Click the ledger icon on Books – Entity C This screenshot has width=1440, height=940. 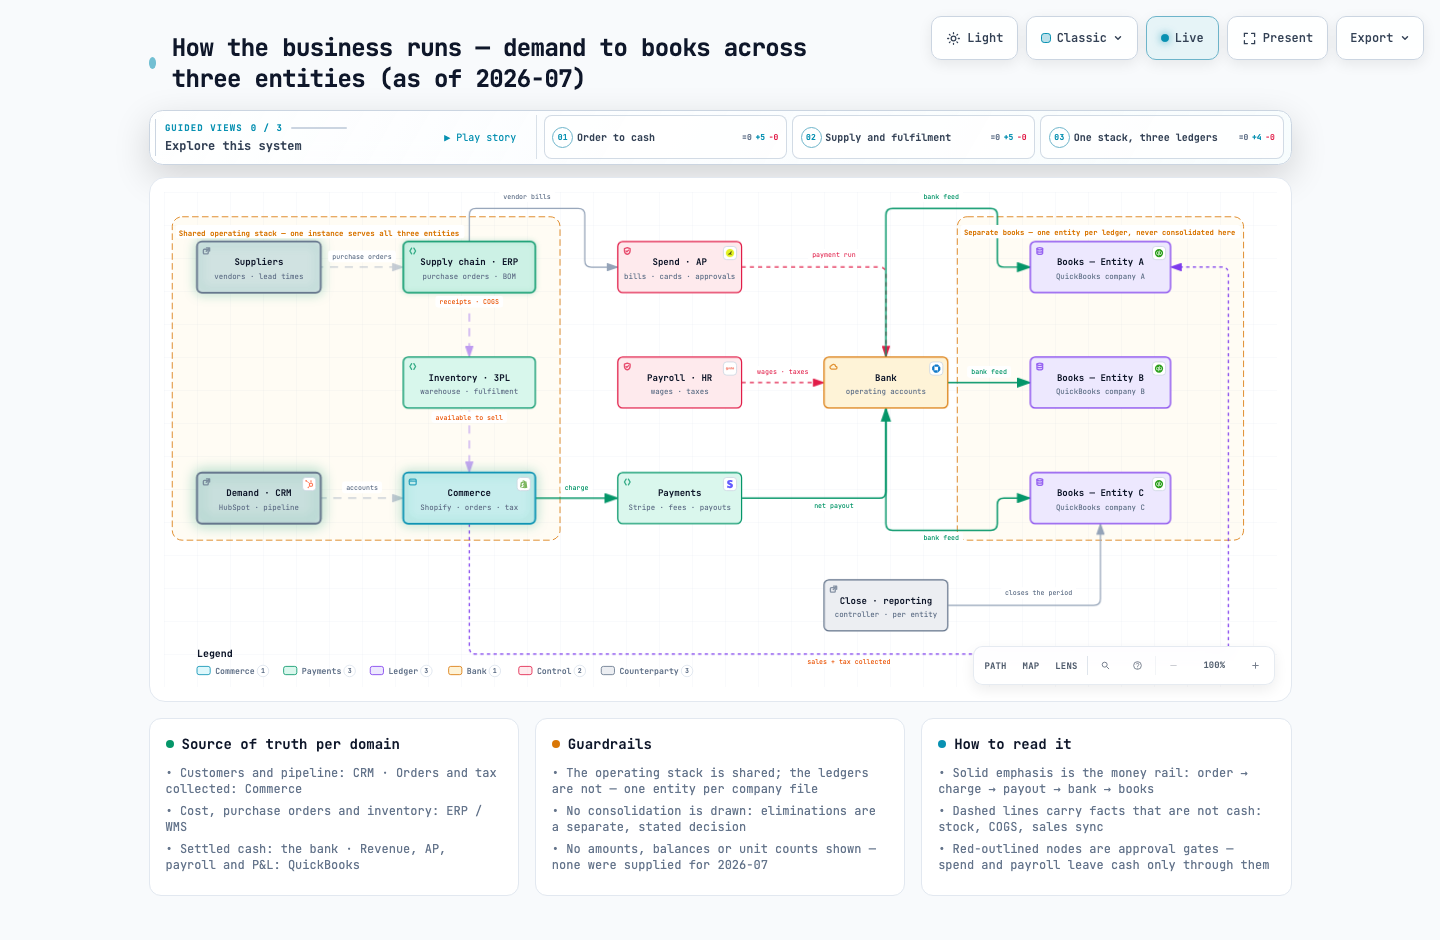(x=1040, y=482)
